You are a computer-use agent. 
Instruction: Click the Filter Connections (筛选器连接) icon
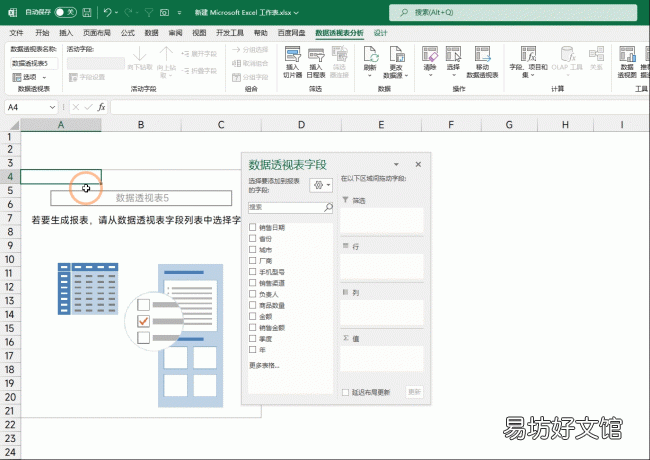tap(340, 54)
